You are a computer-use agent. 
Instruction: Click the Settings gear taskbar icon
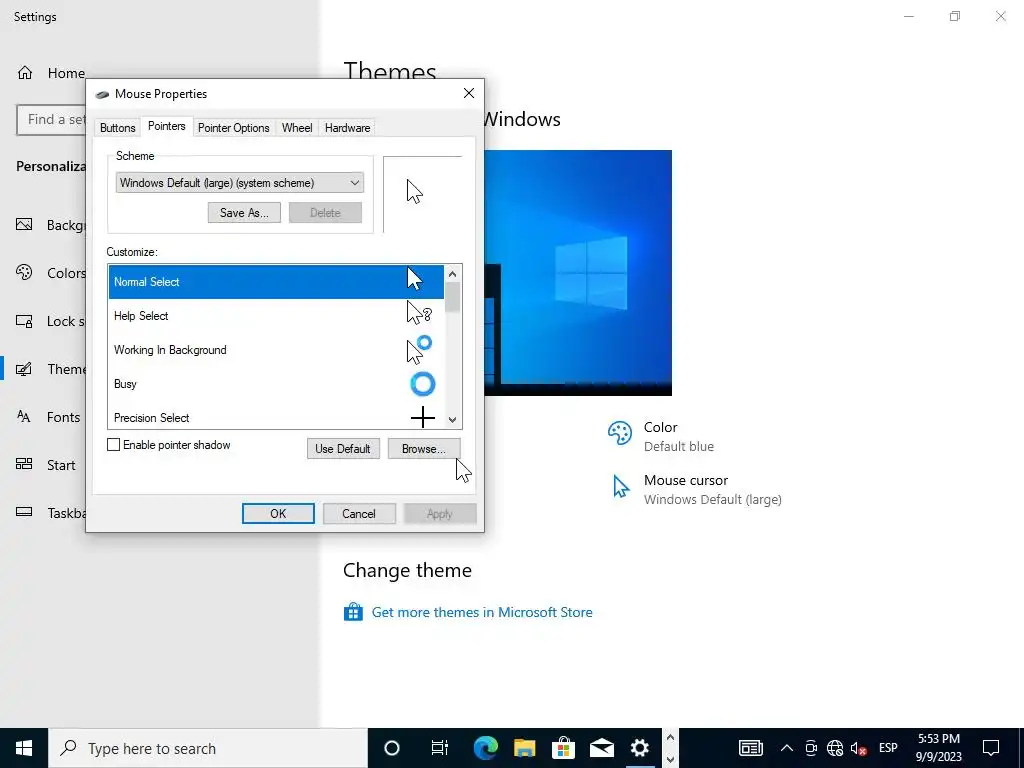[640, 748]
